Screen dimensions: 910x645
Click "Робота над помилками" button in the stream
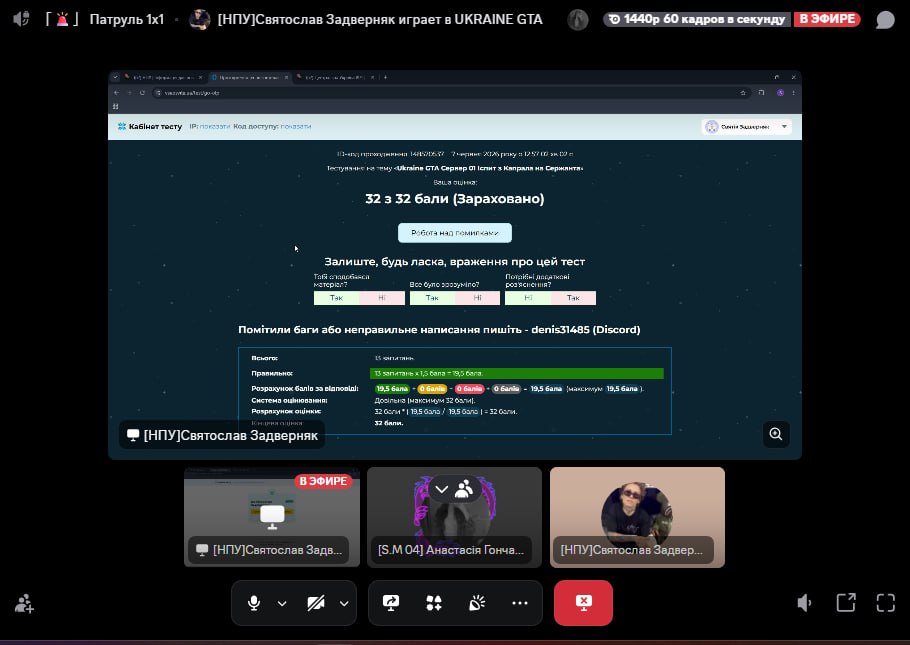tap(454, 233)
